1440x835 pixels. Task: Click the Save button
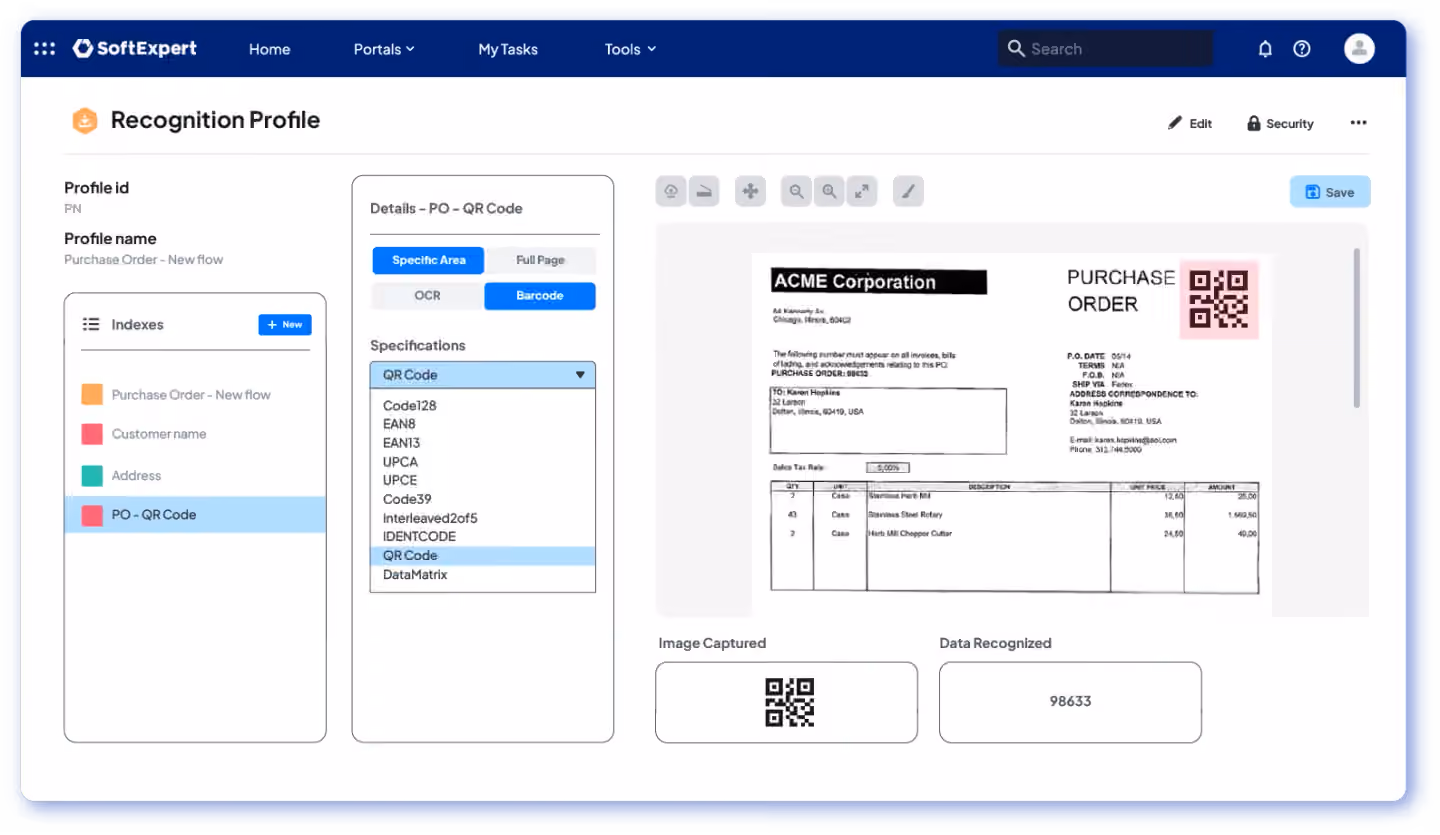[1330, 192]
